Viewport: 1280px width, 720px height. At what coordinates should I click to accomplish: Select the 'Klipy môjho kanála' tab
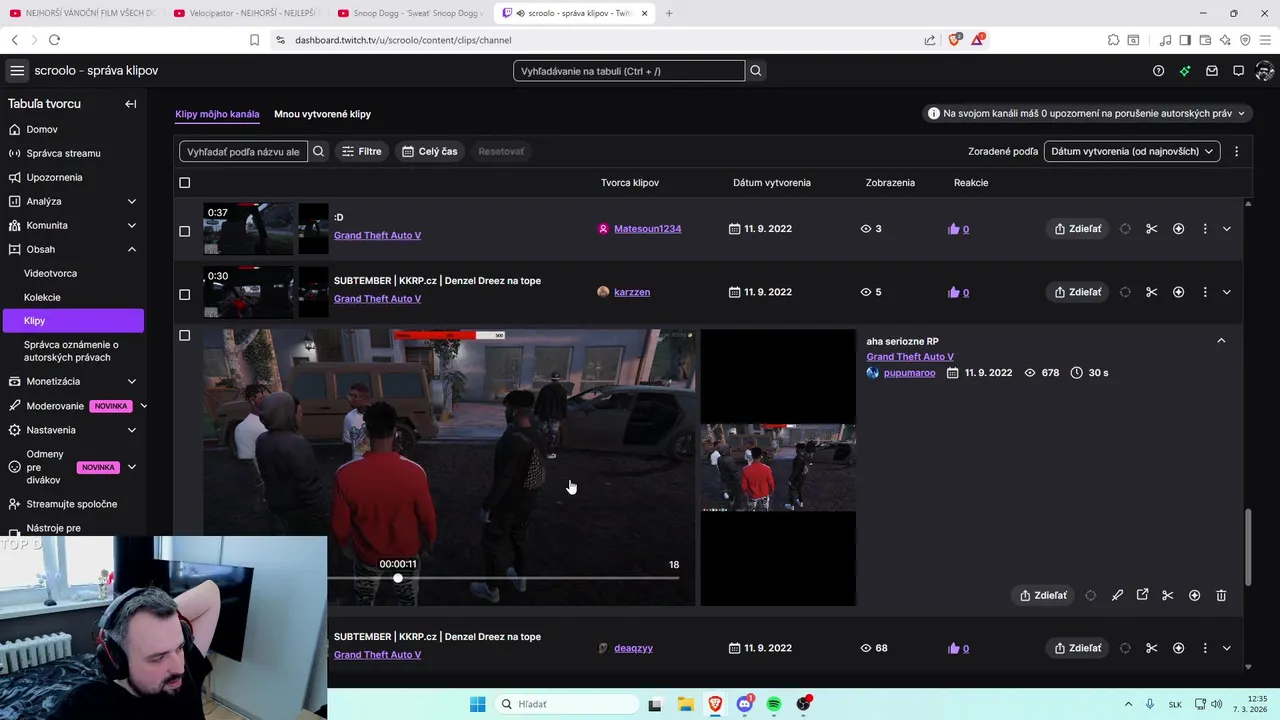click(217, 114)
